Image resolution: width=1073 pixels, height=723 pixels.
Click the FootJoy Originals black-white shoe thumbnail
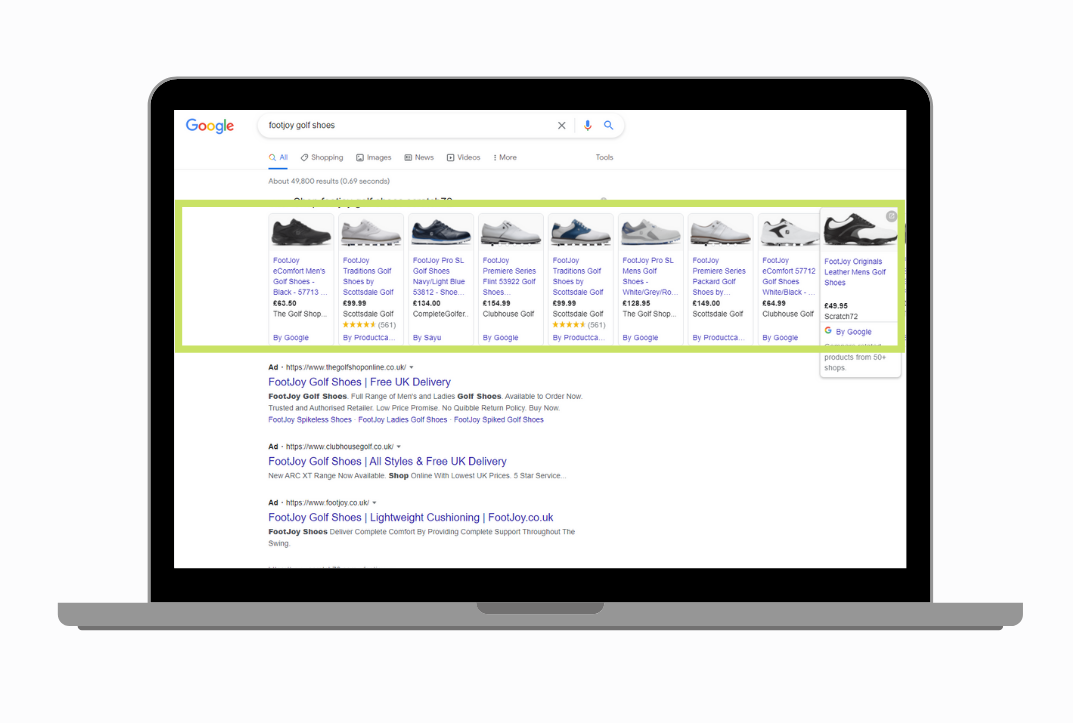859,229
